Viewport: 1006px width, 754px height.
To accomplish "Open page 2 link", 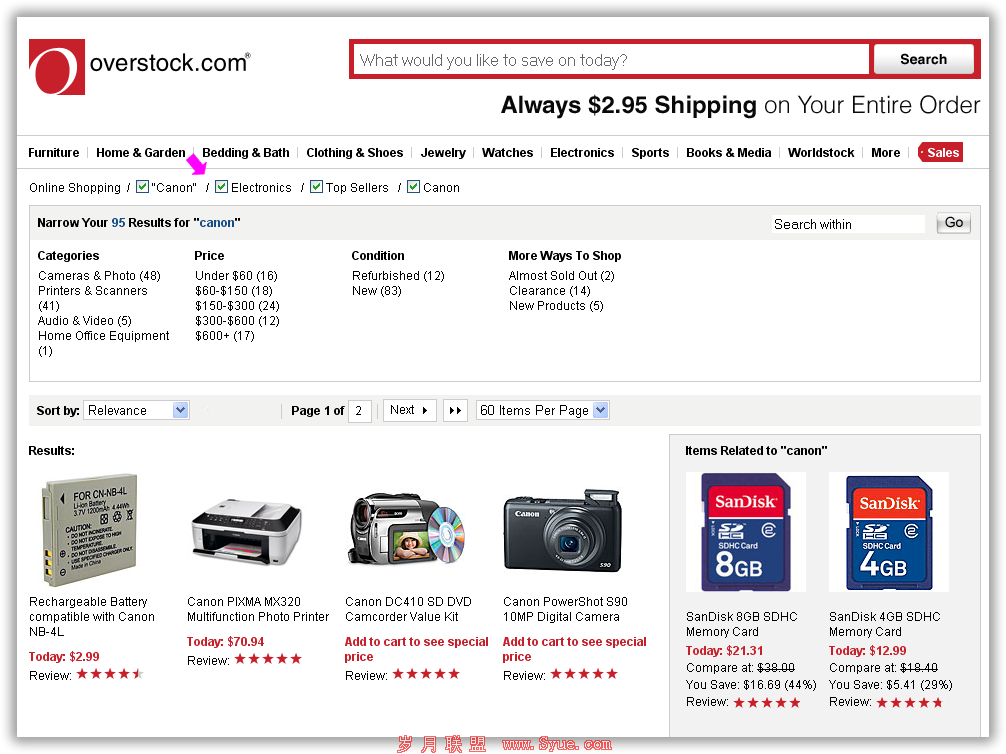I will [359, 411].
